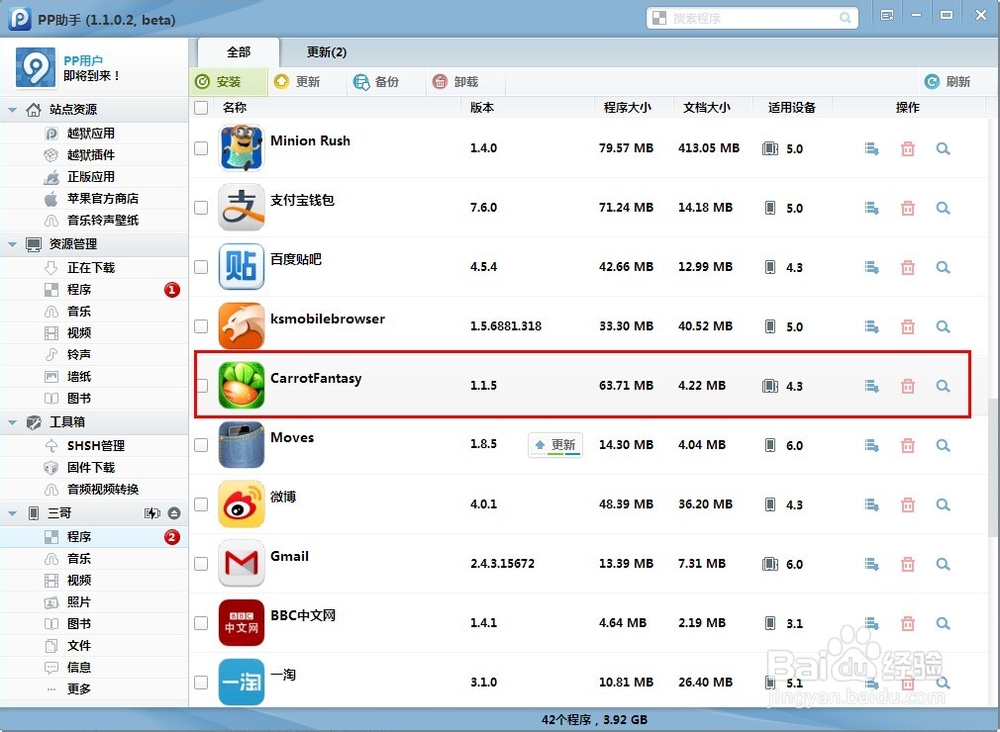Open 照片 under the 三哥 device
The height and width of the screenshot is (732, 1000).
[79, 602]
